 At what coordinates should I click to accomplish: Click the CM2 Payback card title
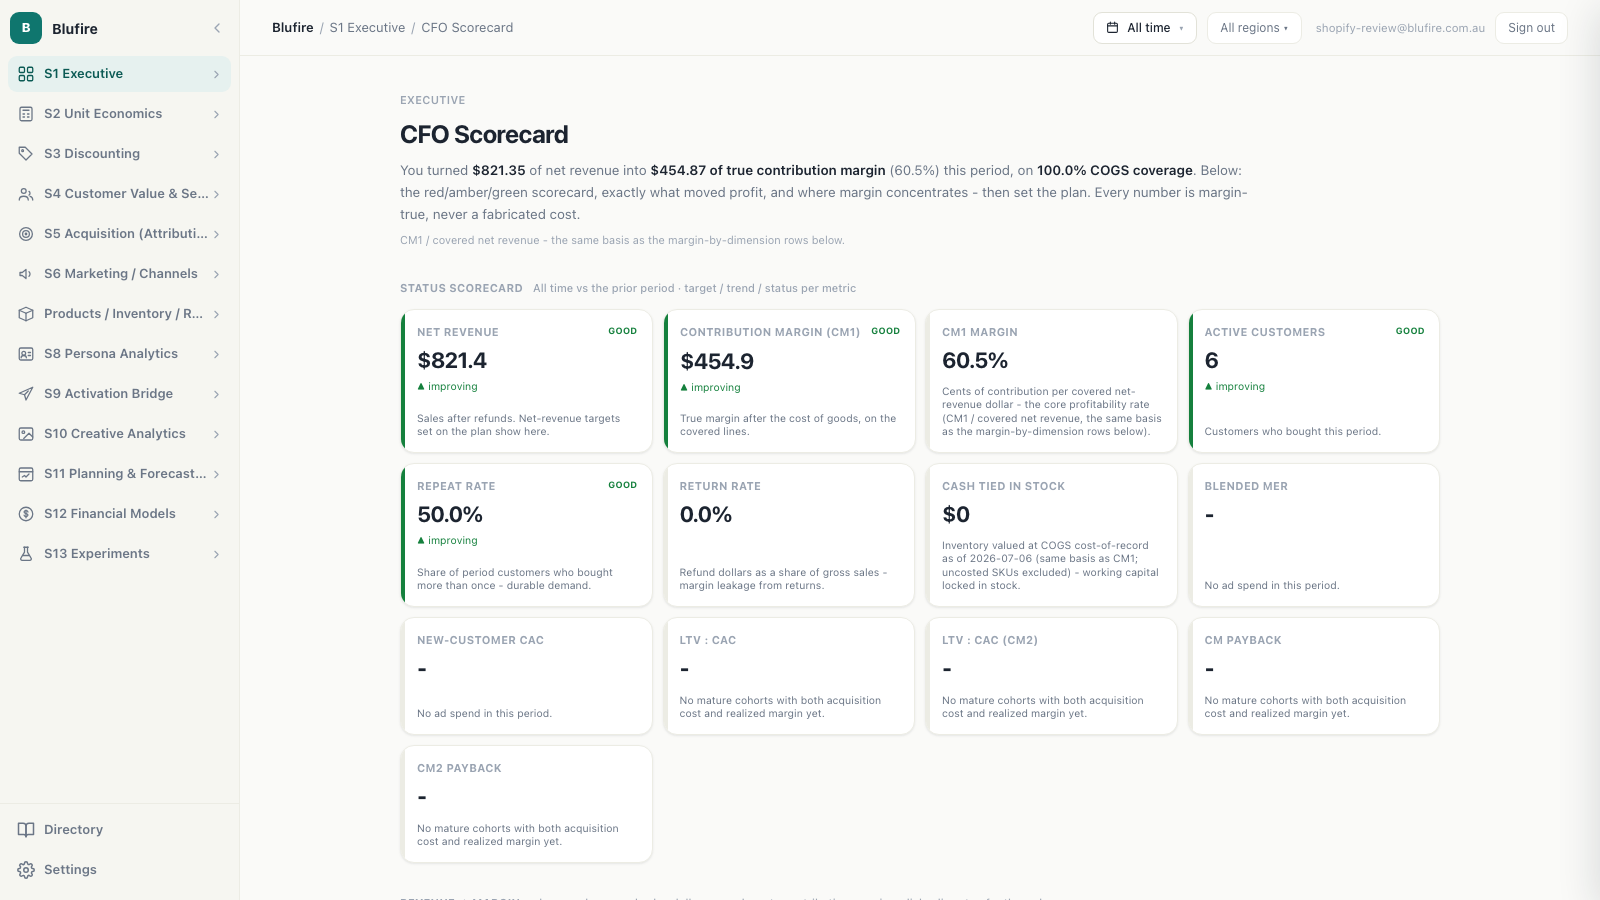click(459, 768)
